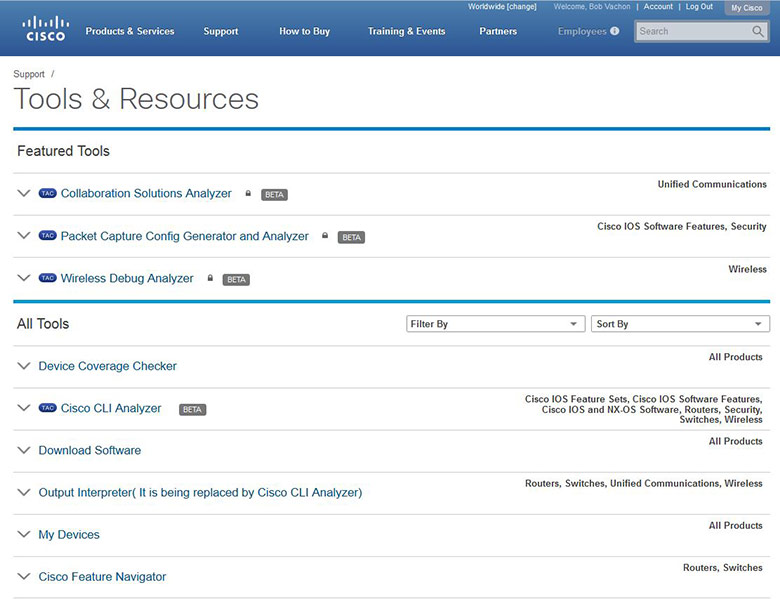
Task: Open the Training & Events menu
Action: [x=406, y=31]
